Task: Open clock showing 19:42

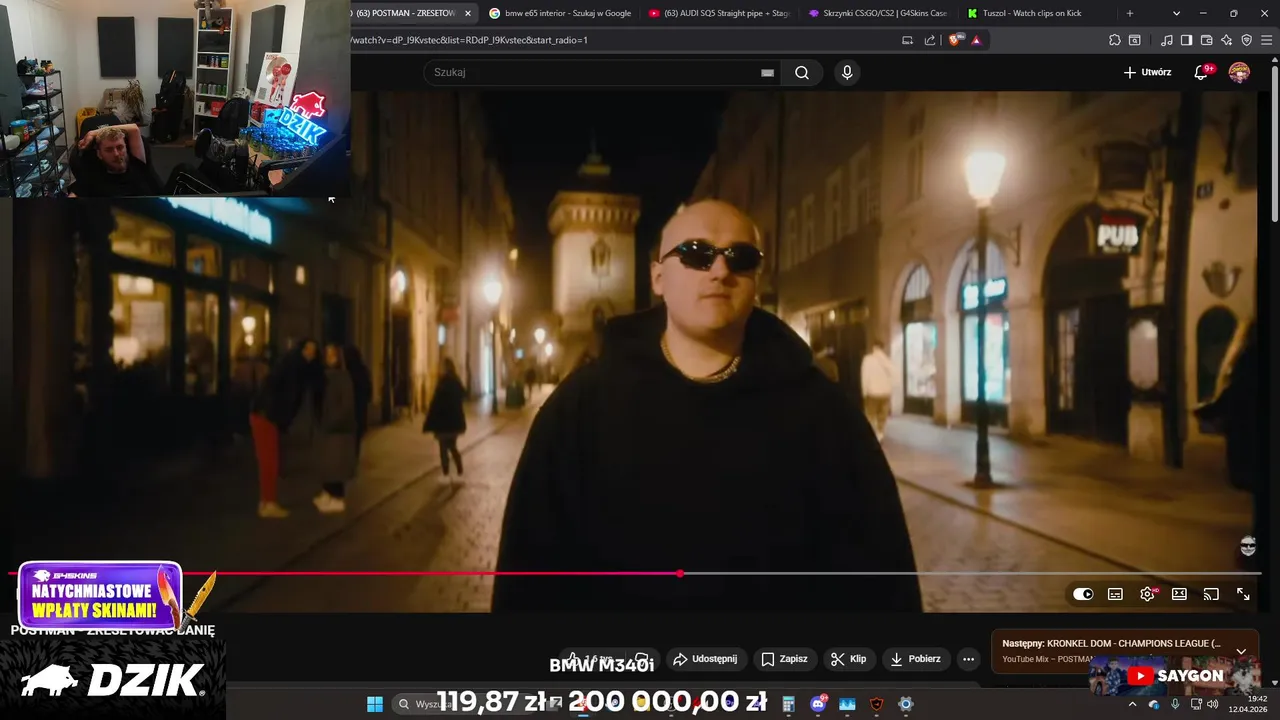Action: [1250, 704]
